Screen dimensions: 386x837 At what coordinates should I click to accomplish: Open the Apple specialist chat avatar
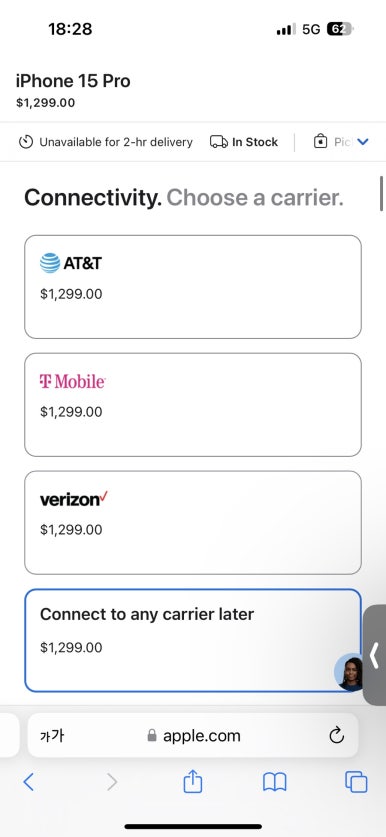click(x=350, y=673)
